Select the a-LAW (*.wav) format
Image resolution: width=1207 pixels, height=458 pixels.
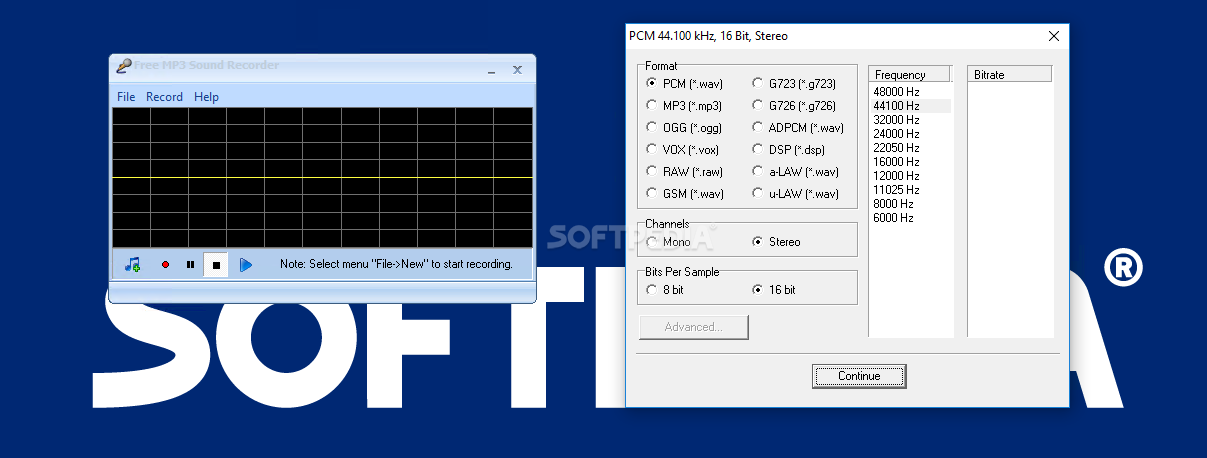[796, 172]
